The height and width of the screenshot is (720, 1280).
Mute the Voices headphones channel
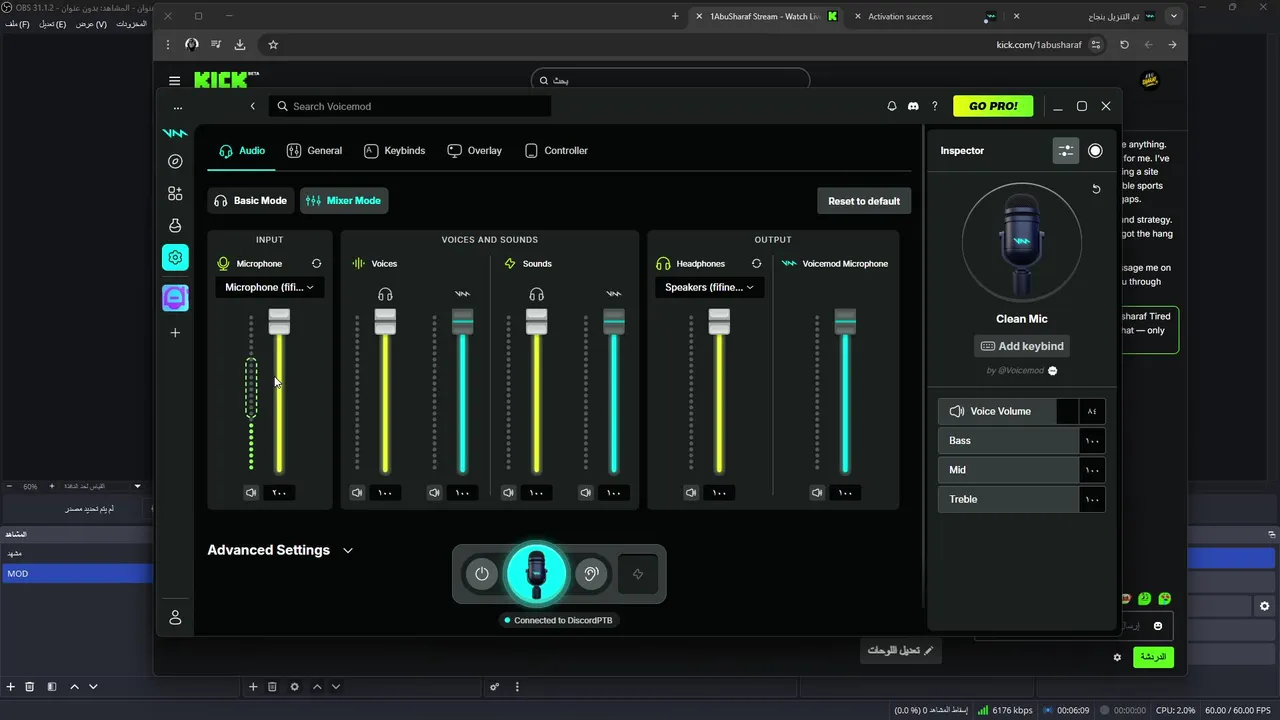point(357,492)
